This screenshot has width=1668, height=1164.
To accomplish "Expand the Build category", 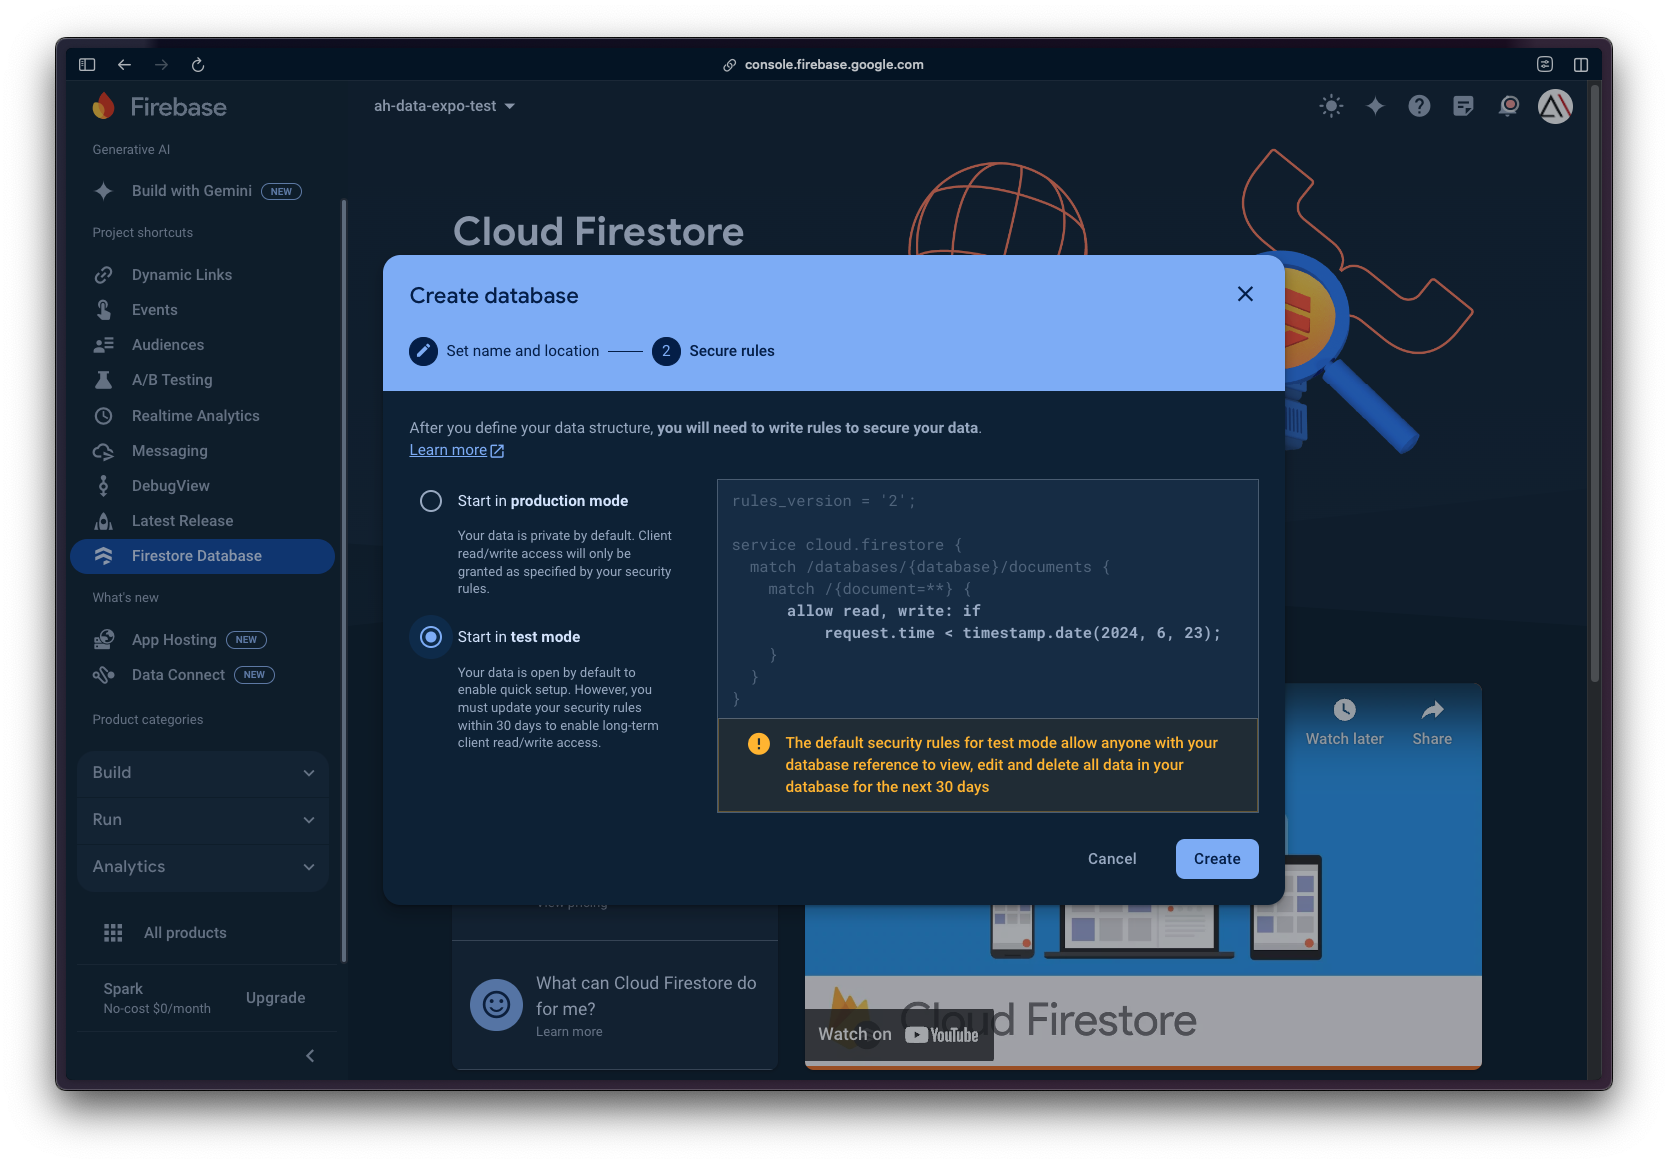I will [203, 773].
